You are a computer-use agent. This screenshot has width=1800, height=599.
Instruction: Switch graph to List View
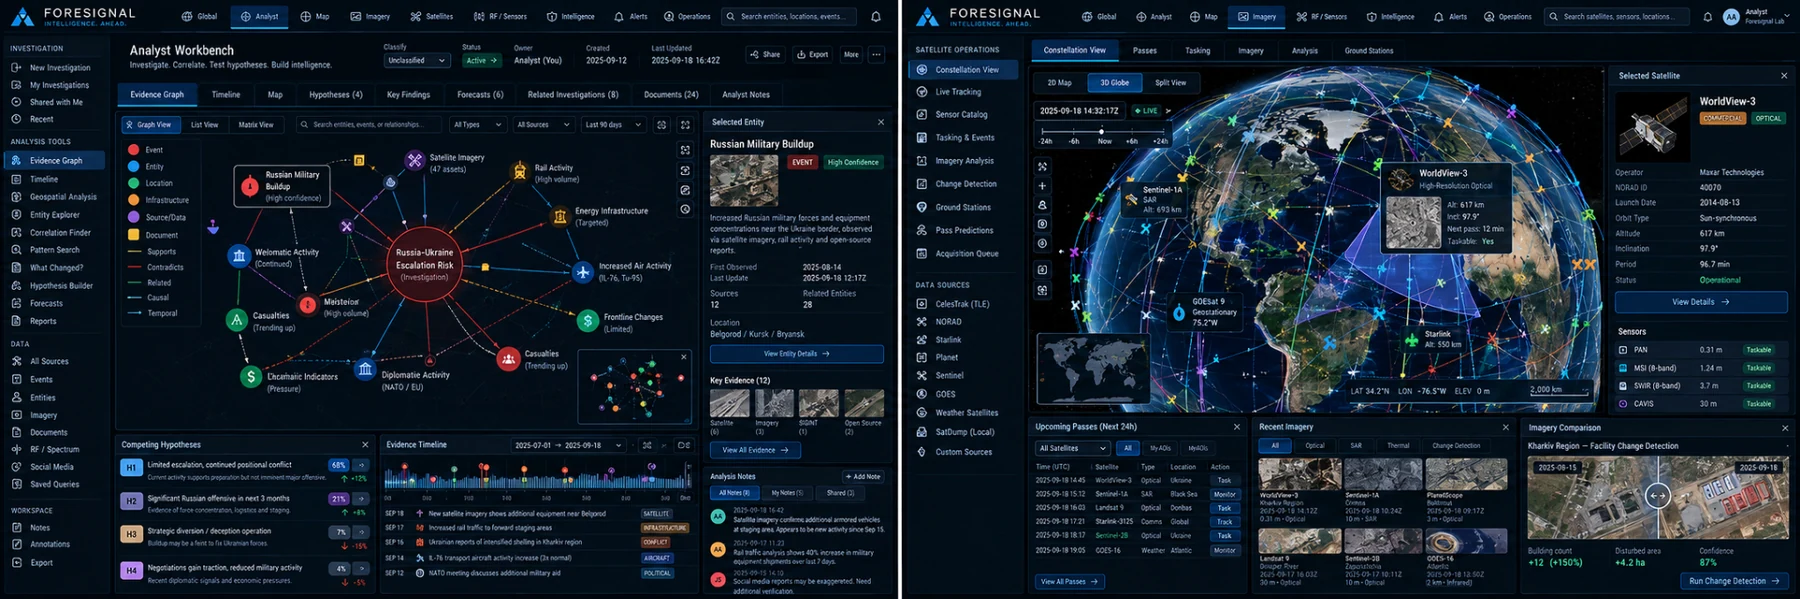coord(204,125)
